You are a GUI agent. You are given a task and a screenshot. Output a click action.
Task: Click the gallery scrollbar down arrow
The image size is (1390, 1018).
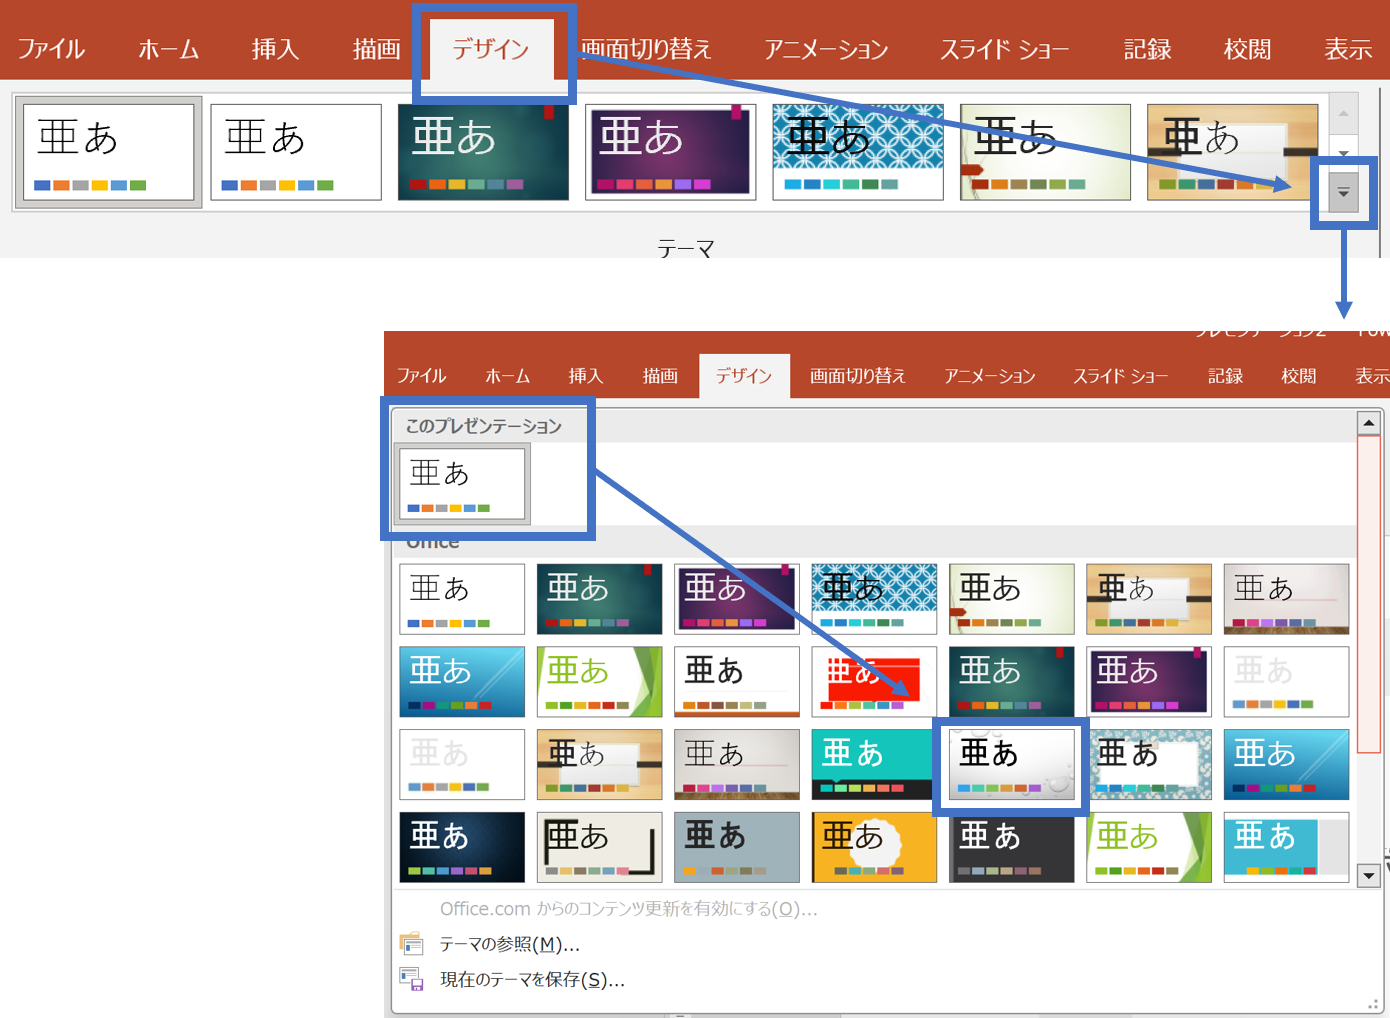point(1369,876)
